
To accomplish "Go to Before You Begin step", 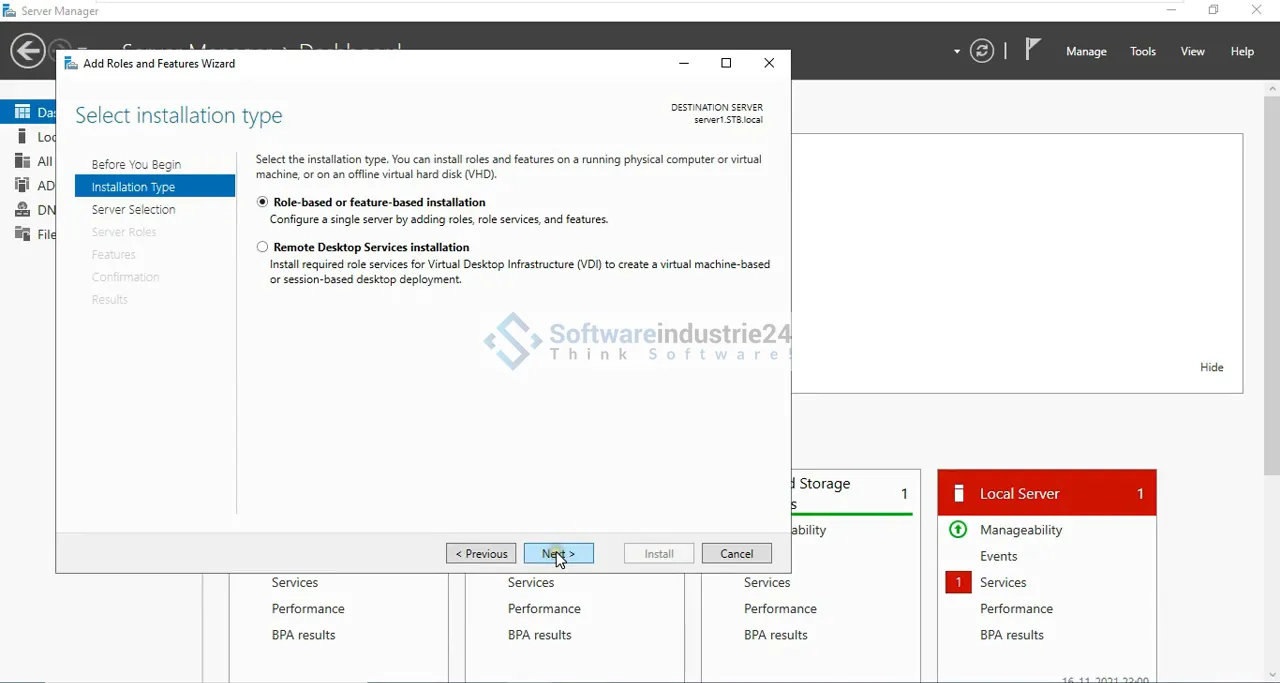I will (136, 164).
